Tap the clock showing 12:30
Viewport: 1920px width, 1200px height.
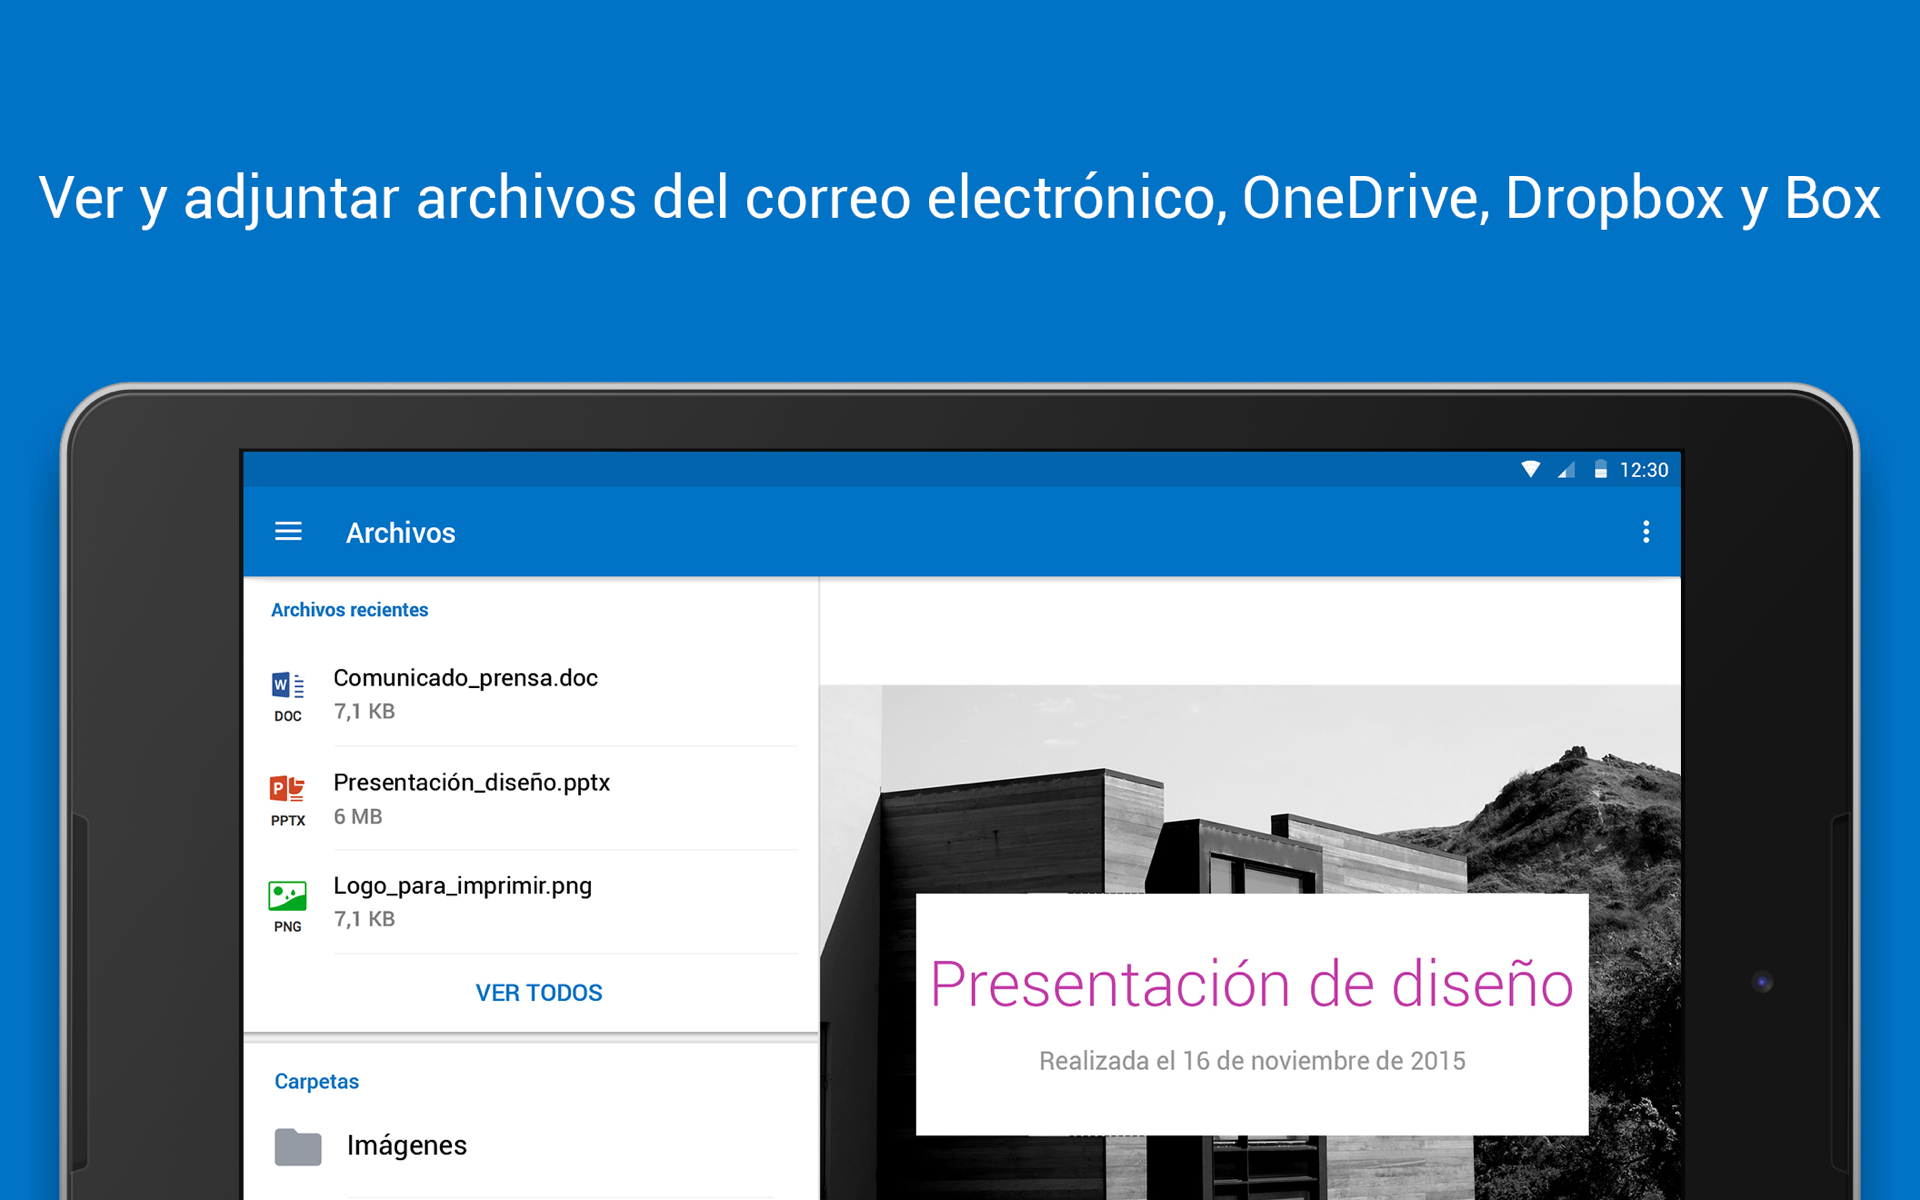click(x=1644, y=469)
